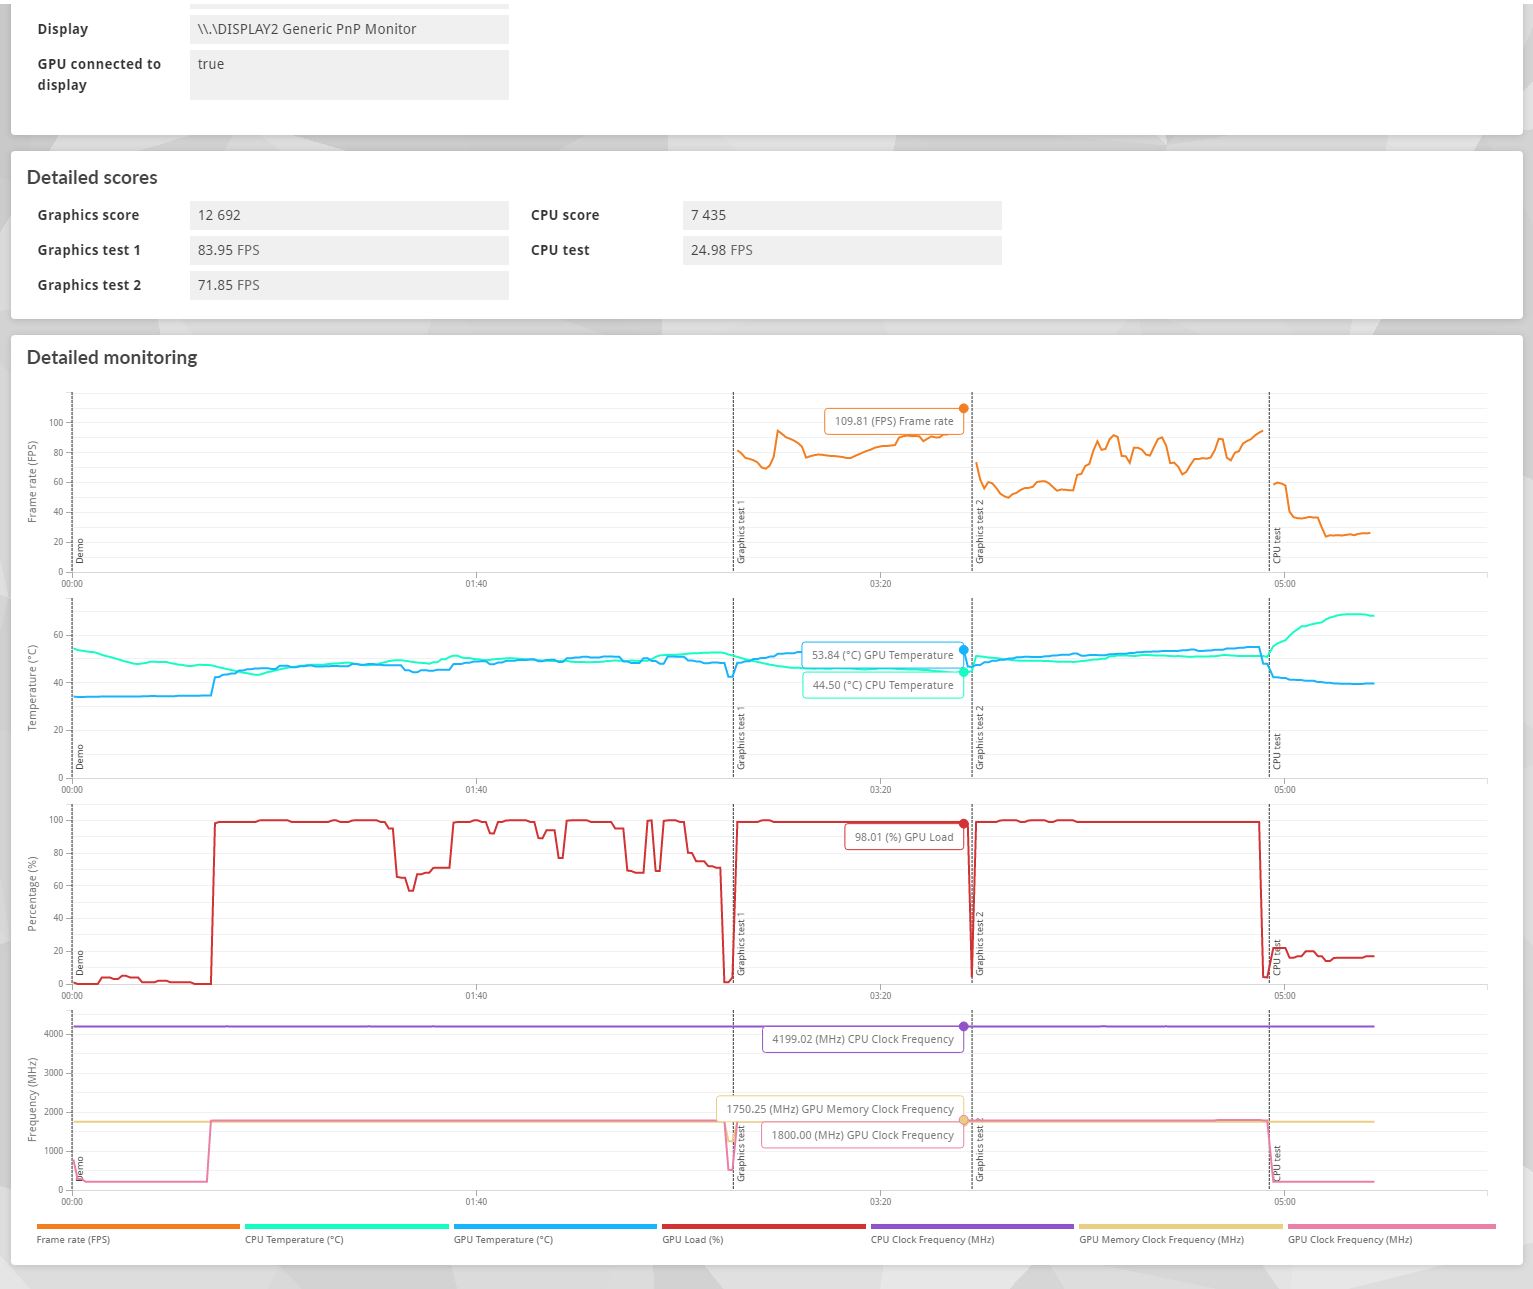Click the blue GPU Temperature data point
Screen dimensions: 1533x1289
pos(964,650)
